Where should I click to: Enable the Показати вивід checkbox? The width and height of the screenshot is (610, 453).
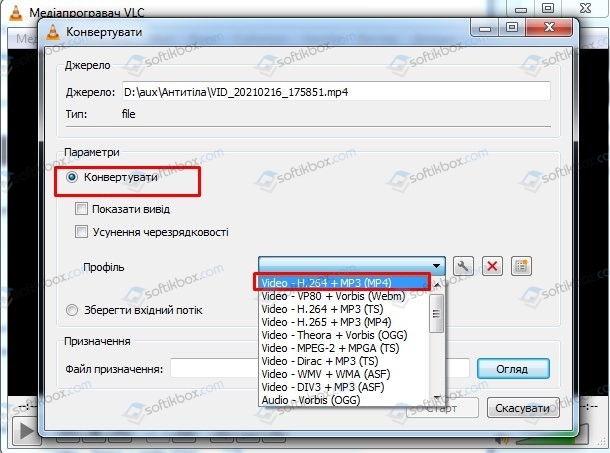(x=81, y=209)
